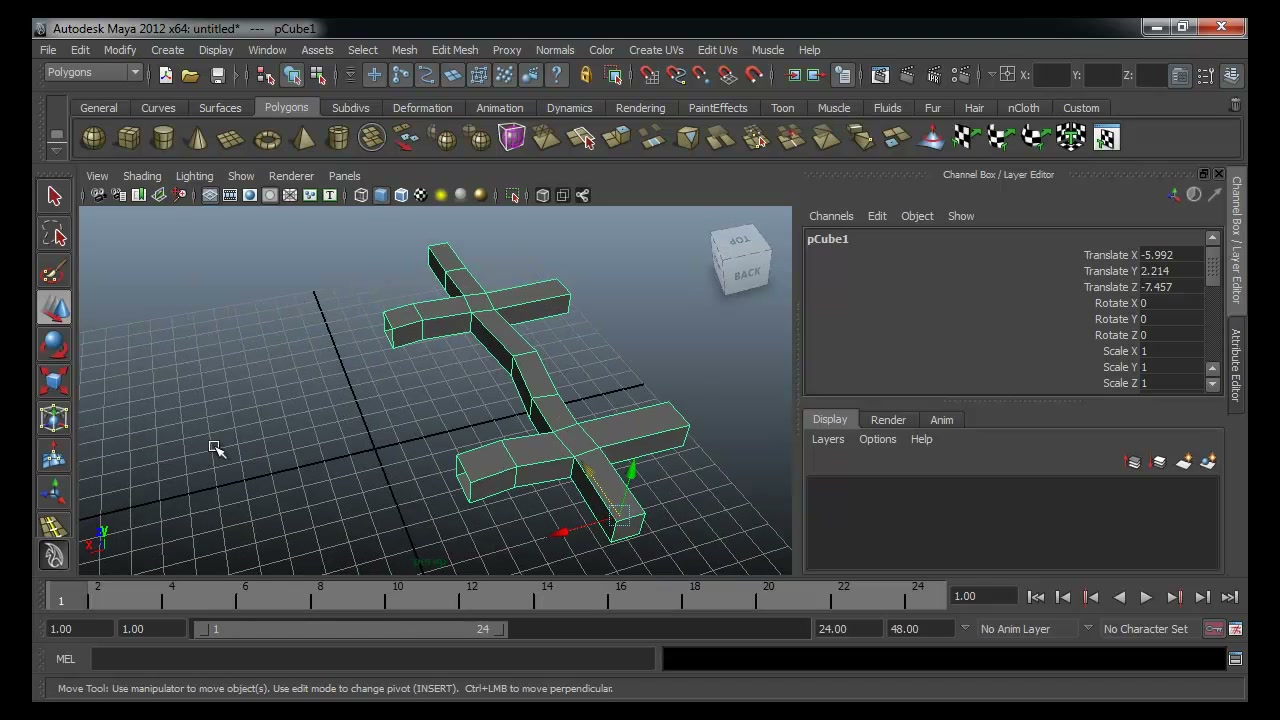The image size is (1280, 720).
Task: Open the No Character Set dropdown
Action: (x=1146, y=629)
